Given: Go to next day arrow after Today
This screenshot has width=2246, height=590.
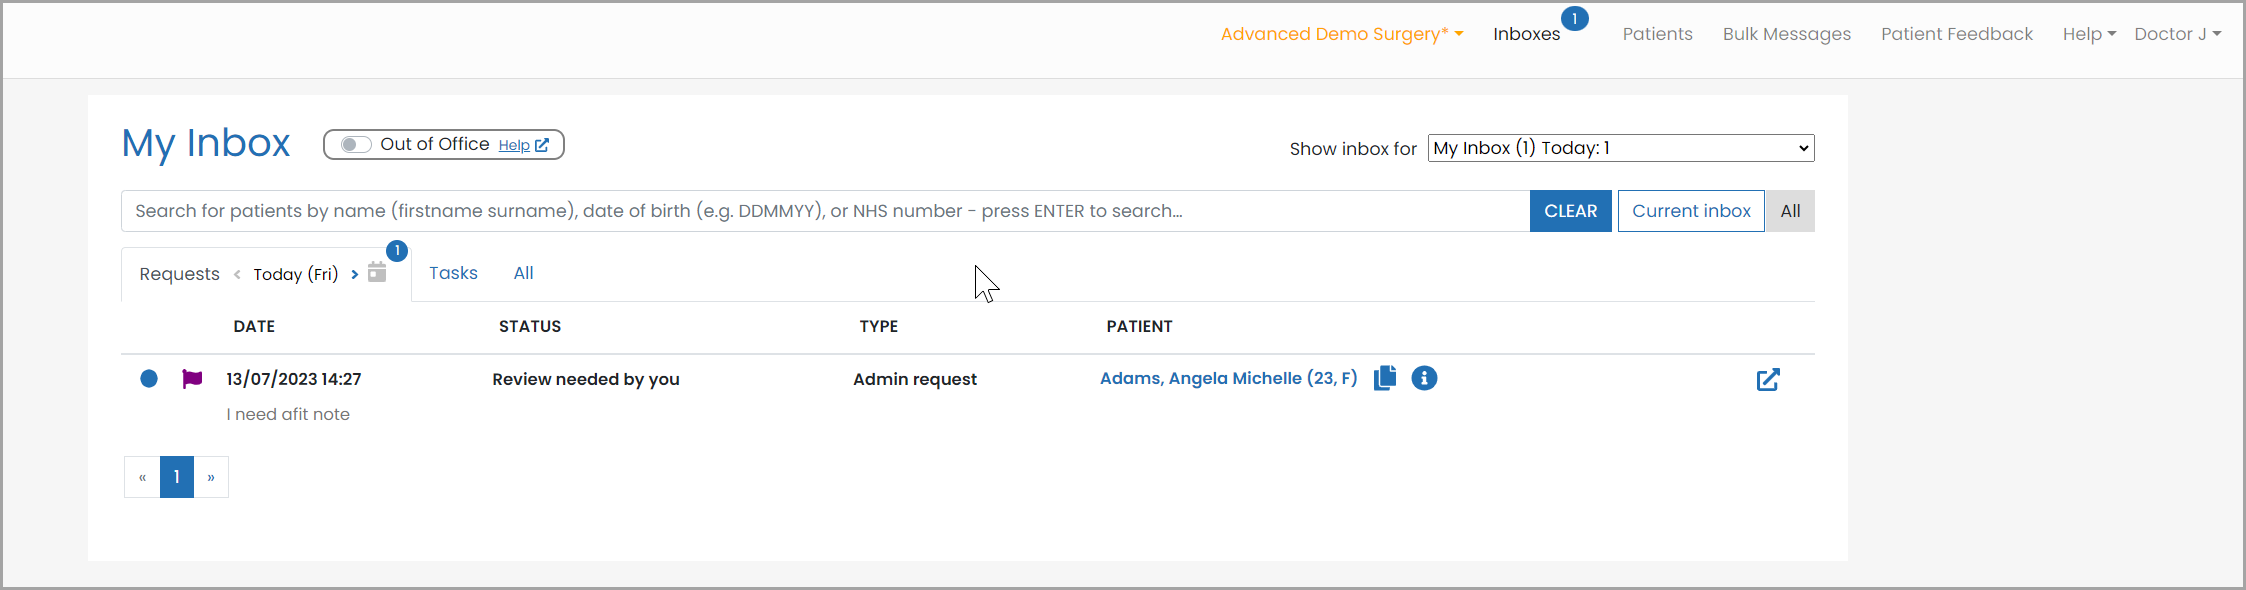Looking at the screenshot, I should pos(355,274).
